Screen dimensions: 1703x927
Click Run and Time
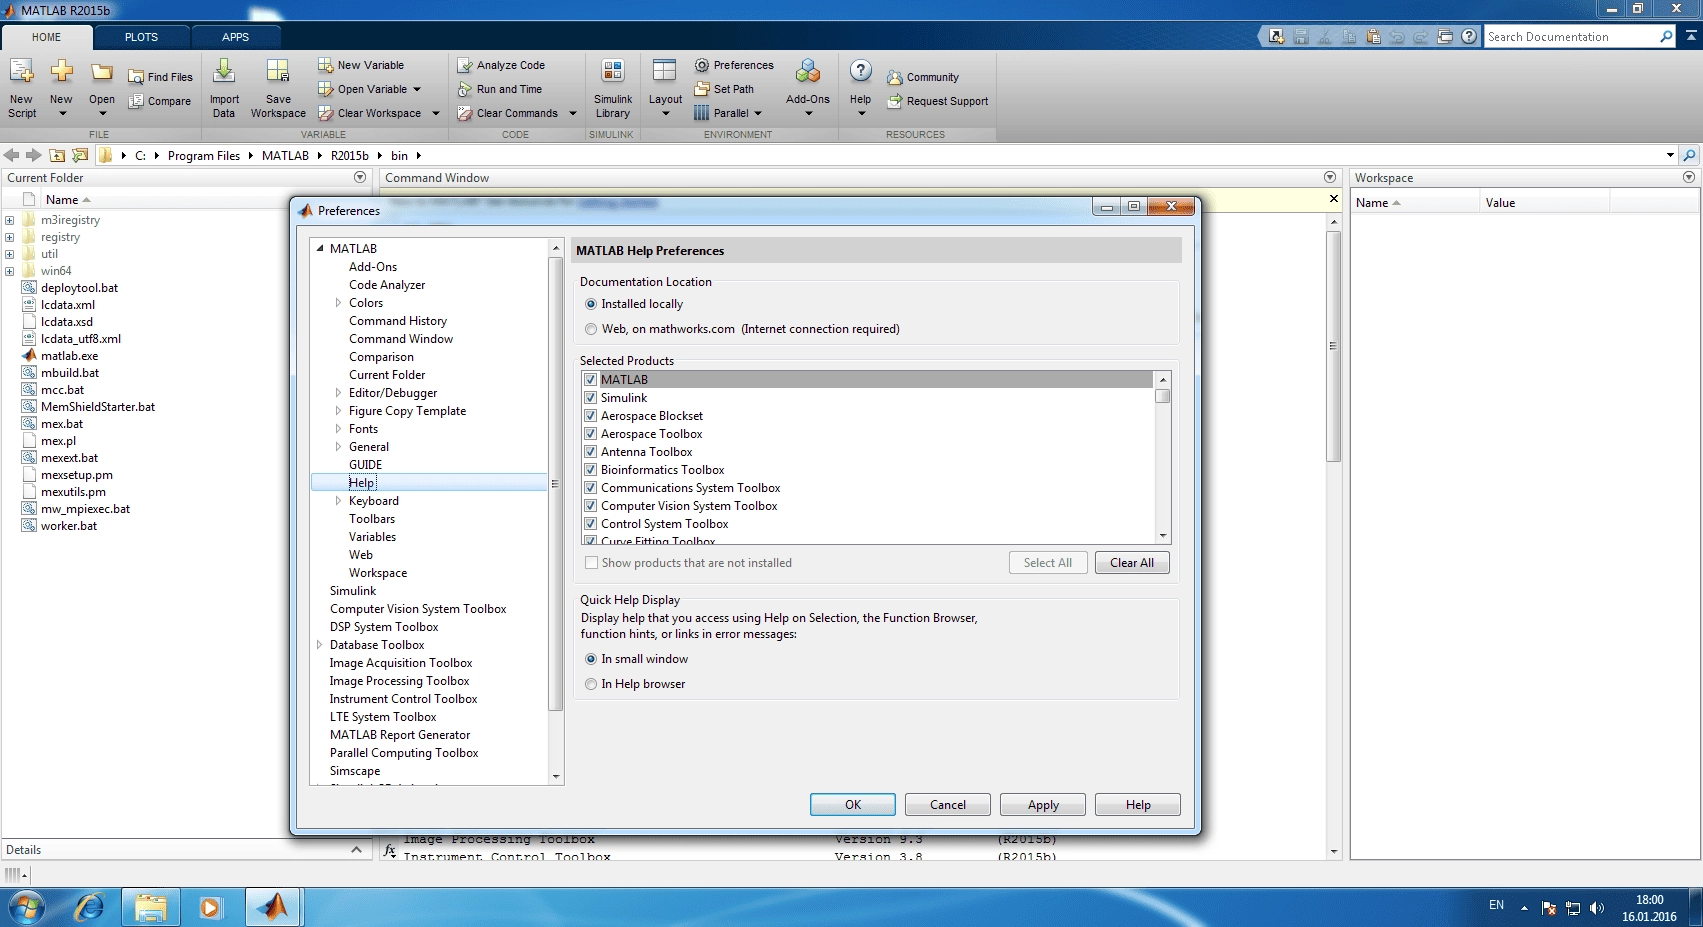point(499,89)
